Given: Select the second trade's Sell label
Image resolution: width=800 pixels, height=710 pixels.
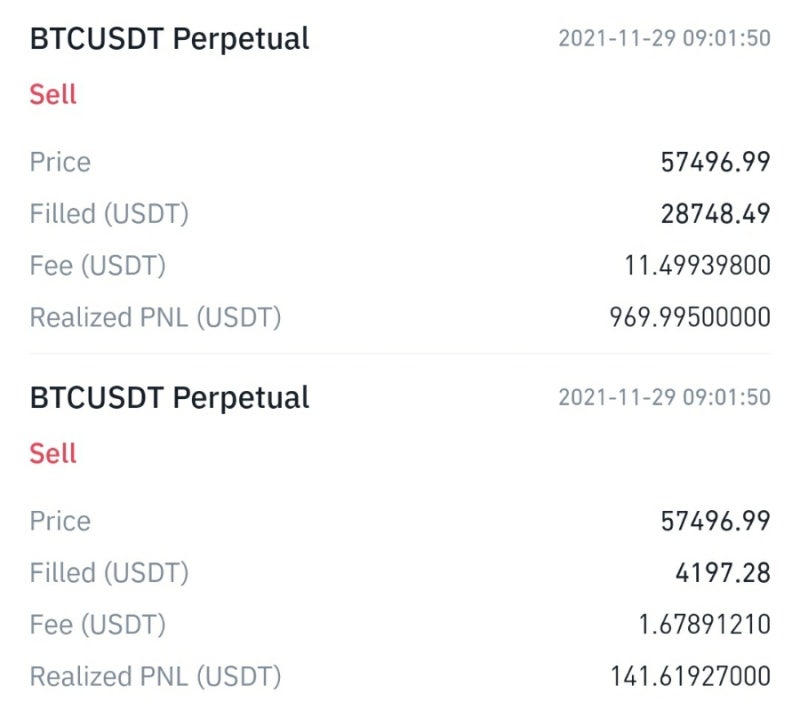Looking at the screenshot, I should 53,453.
